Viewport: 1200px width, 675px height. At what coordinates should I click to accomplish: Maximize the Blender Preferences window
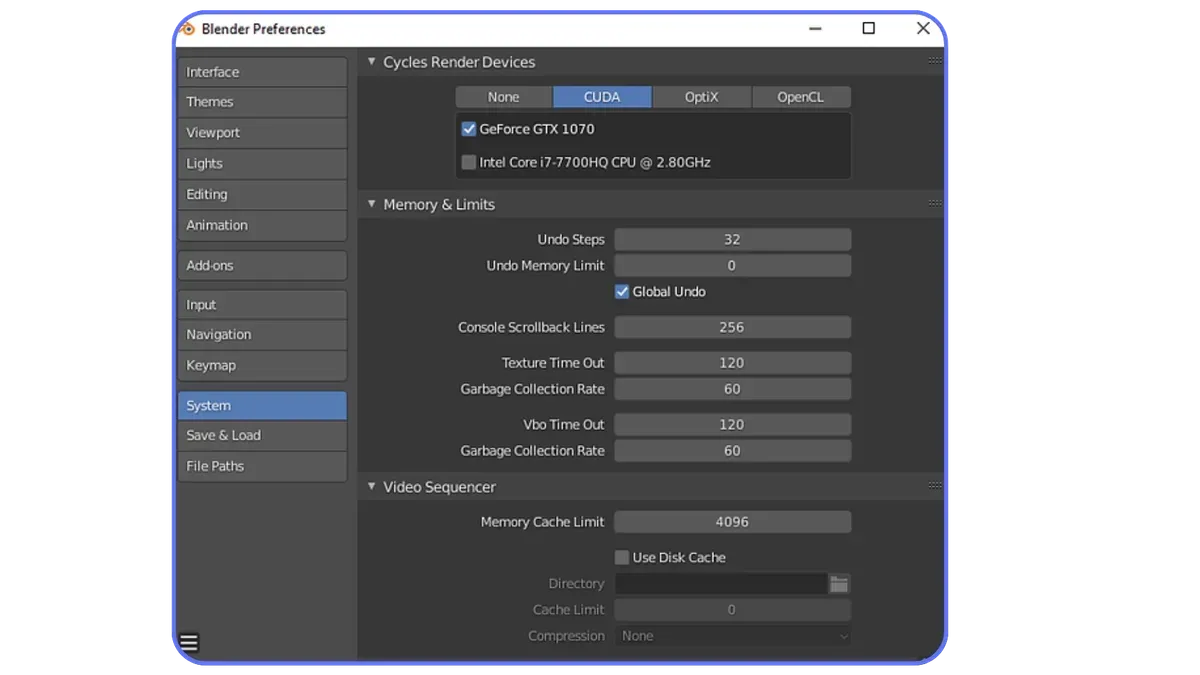pyautogui.click(x=869, y=29)
